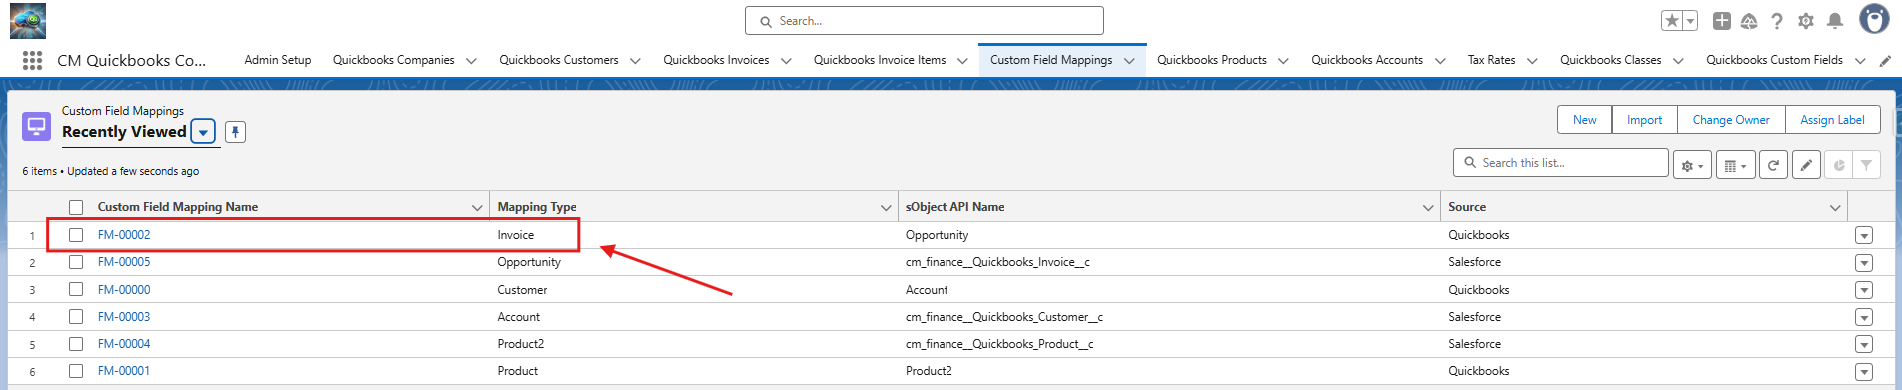Open the Quickbooks Products tab
This screenshot has height=390, width=1902.
coord(1212,60)
